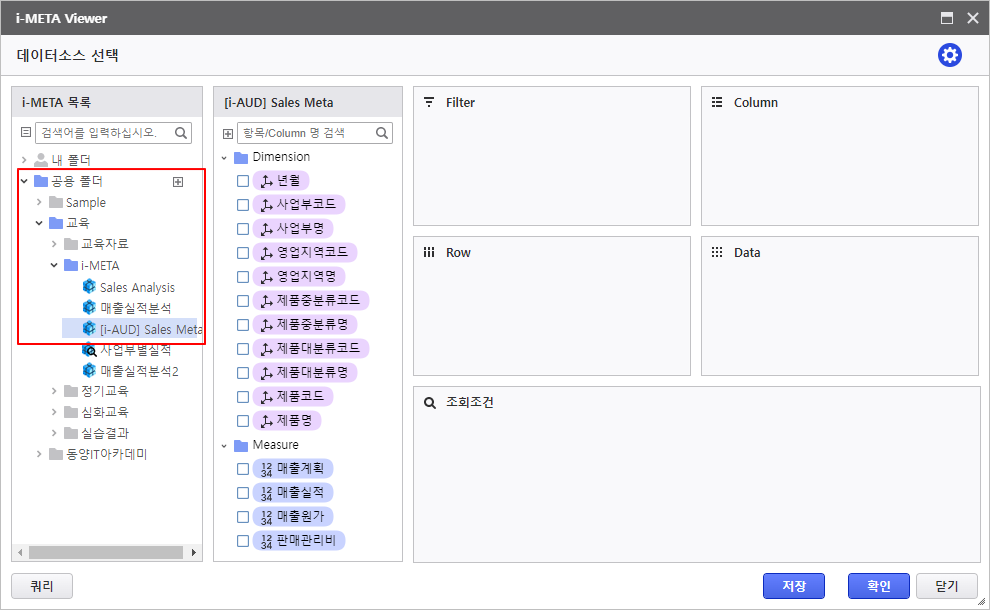Collapse the Dimension group

(225, 157)
